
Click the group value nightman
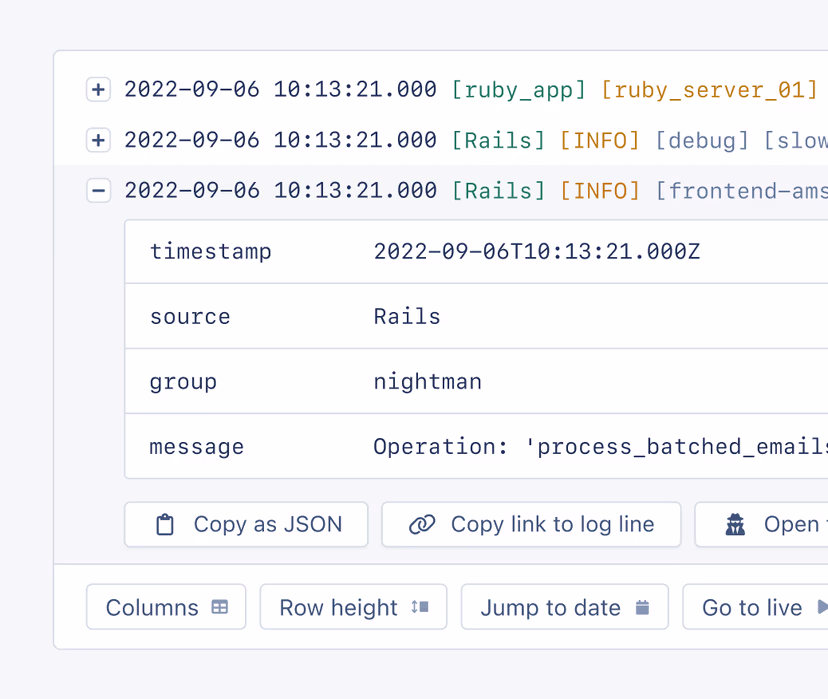click(x=428, y=381)
